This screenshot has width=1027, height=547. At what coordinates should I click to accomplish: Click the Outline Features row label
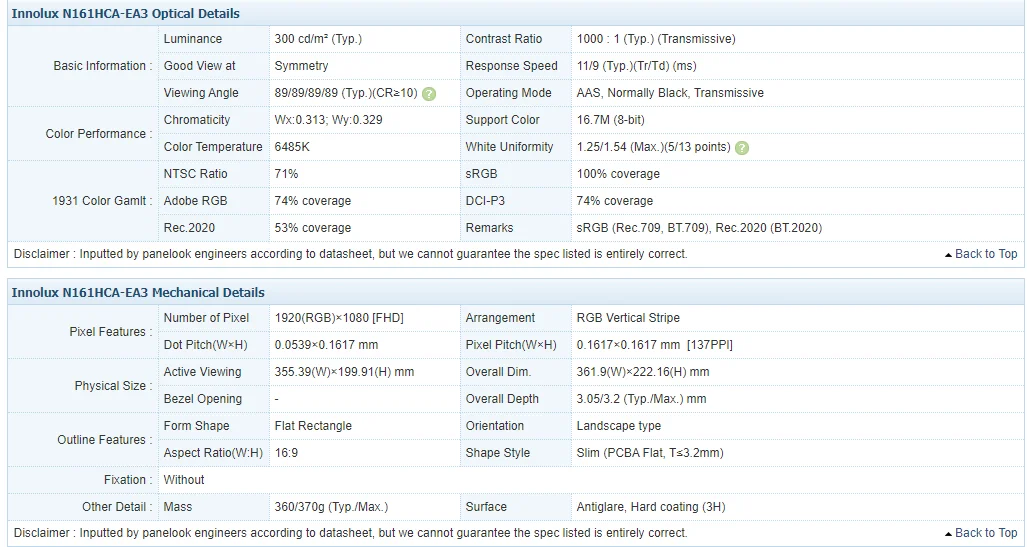coord(105,440)
